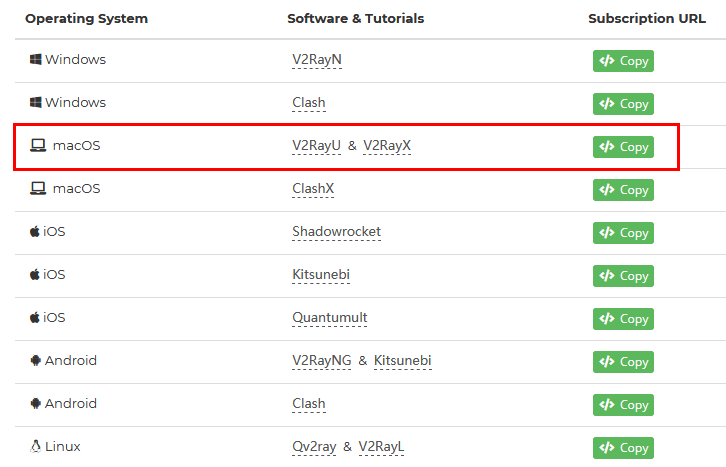Open the V2RayN tutorial link

point(316,60)
